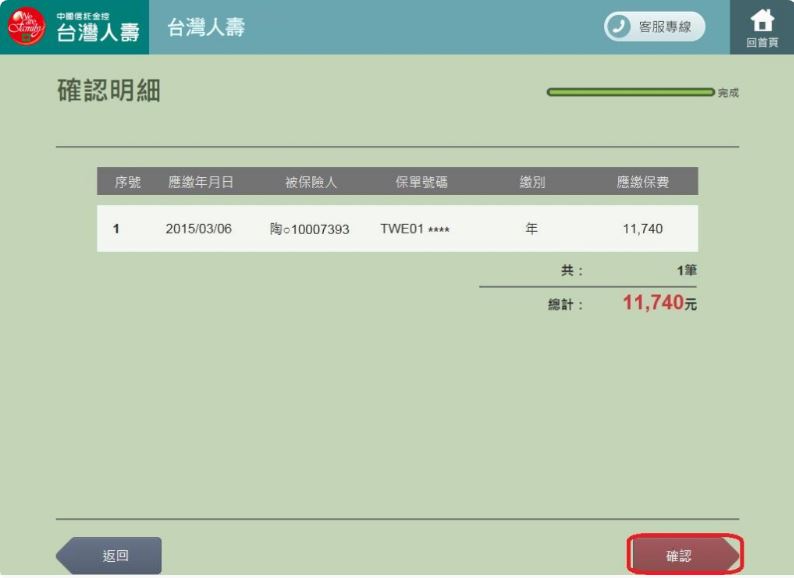Click the 台灣人壽 header title
Screen dimensions: 794x578
pos(206,27)
